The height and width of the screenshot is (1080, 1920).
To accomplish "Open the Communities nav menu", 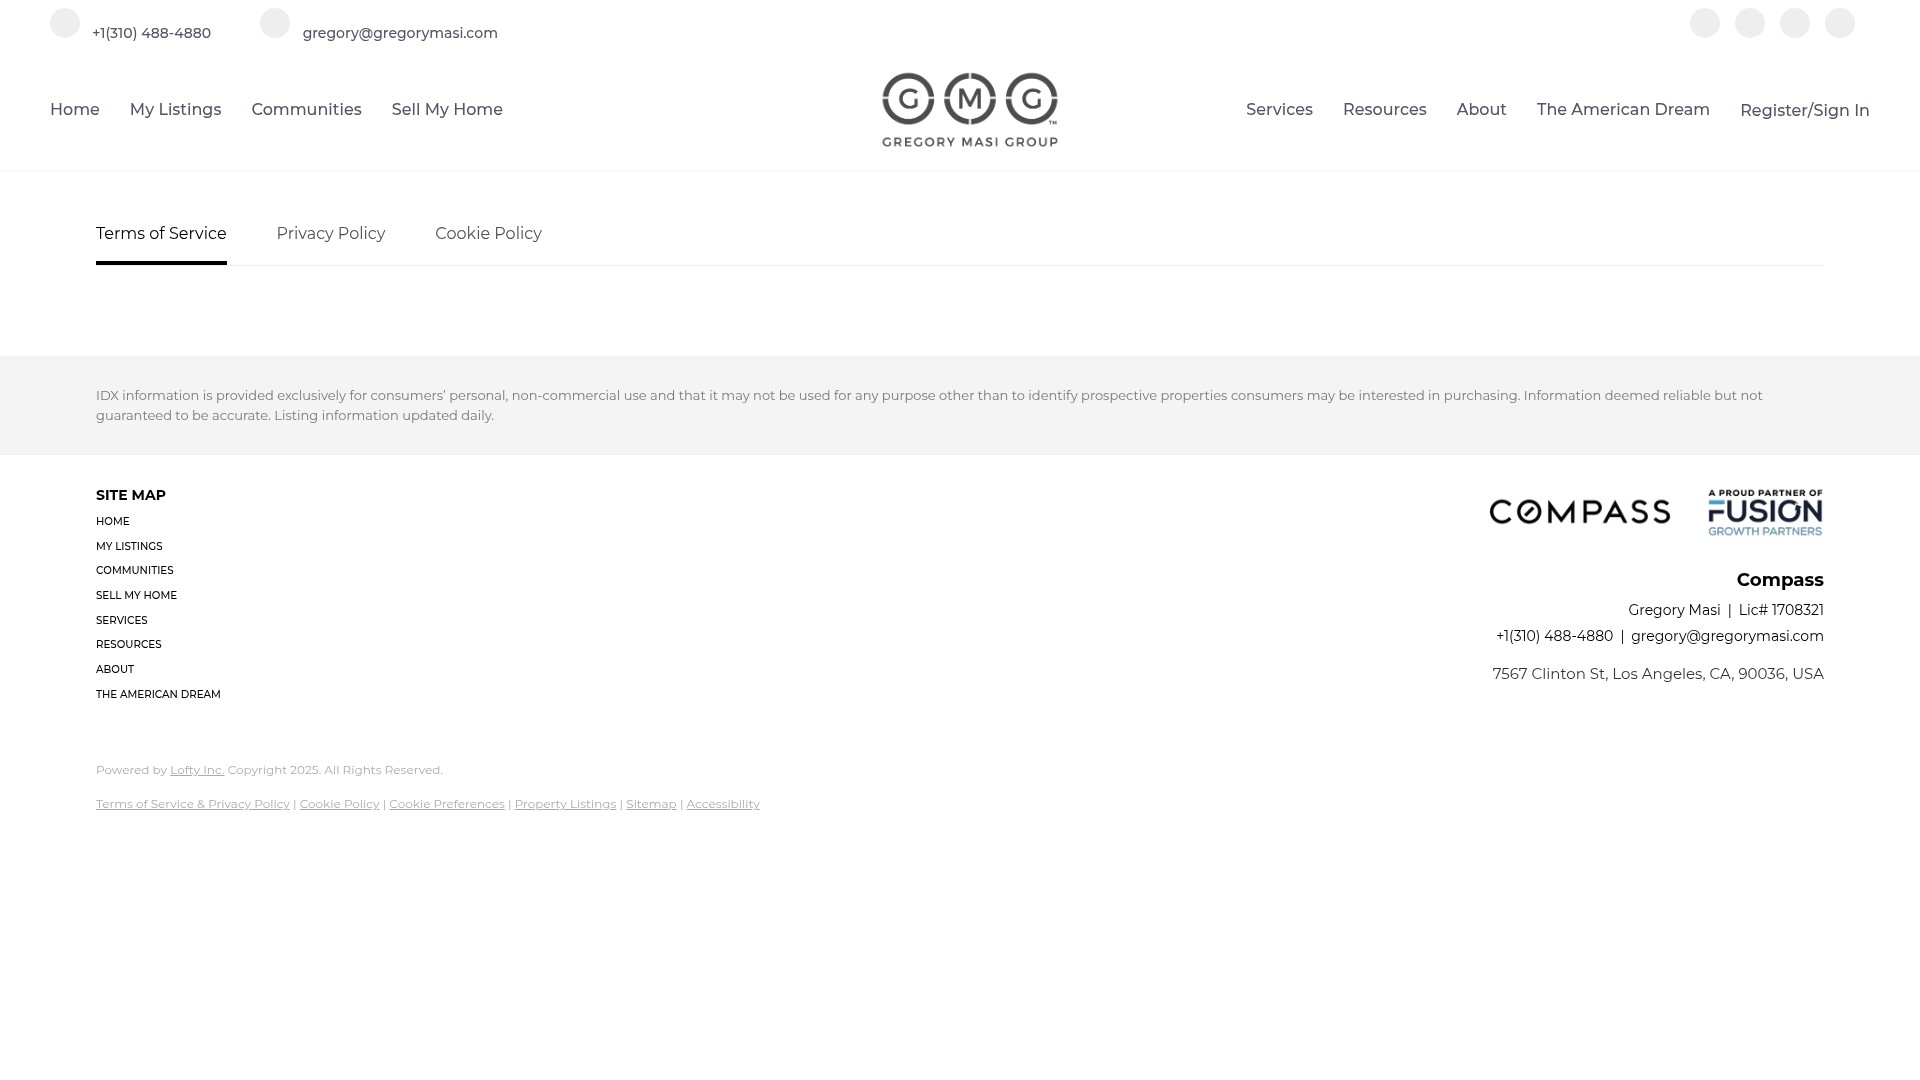I will tap(306, 110).
